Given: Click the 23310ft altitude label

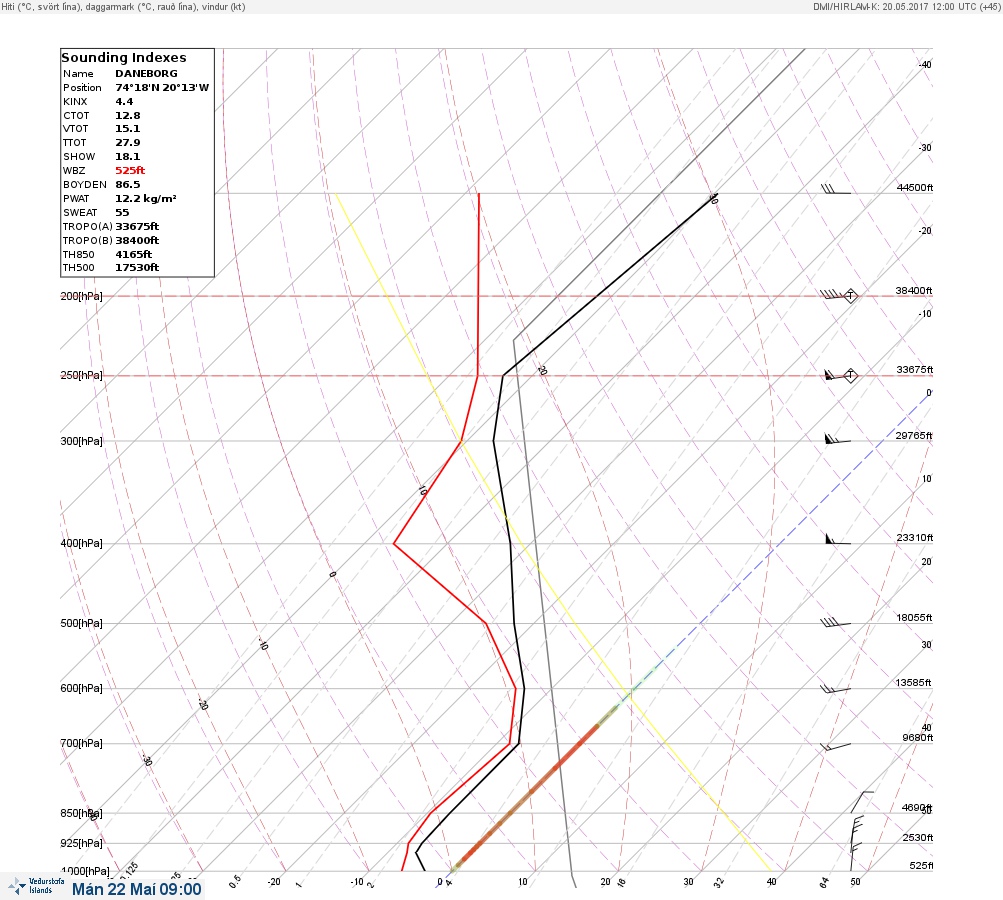Looking at the screenshot, I should click(915, 537).
